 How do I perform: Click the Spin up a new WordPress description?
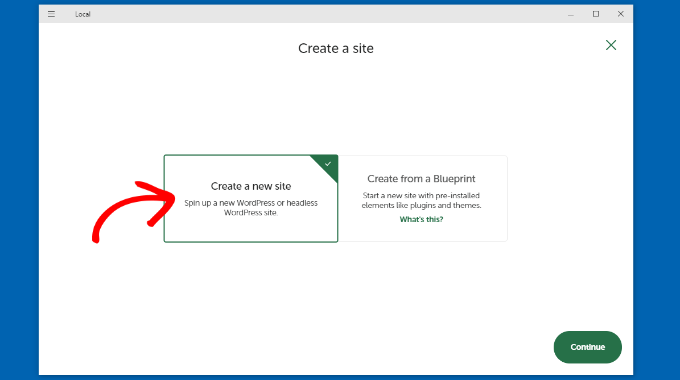(251, 208)
